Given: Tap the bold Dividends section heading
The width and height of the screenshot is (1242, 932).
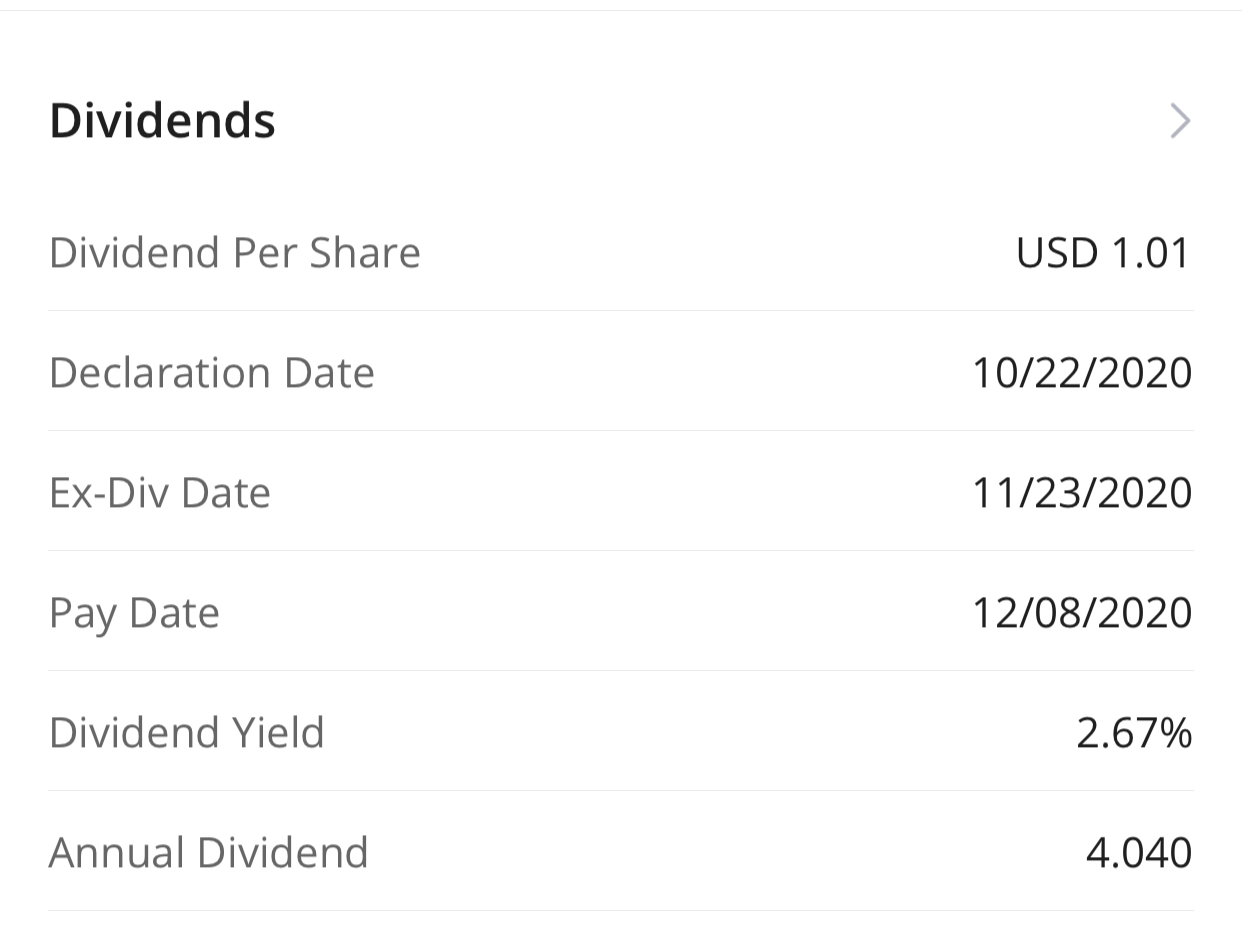Looking at the screenshot, I should pos(162,121).
